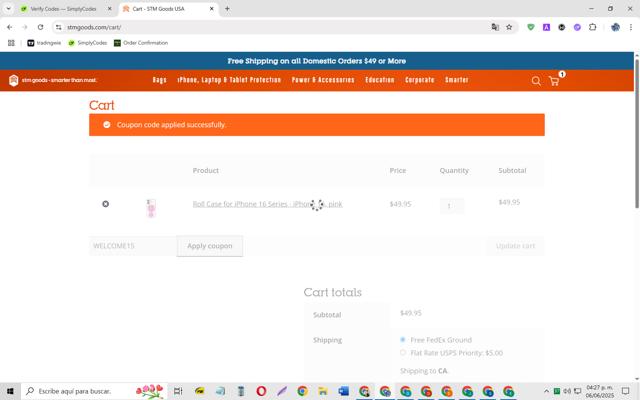This screenshot has width=640, height=400.
Task: Close the Verify Codes tab
Action: coord(109,9)
